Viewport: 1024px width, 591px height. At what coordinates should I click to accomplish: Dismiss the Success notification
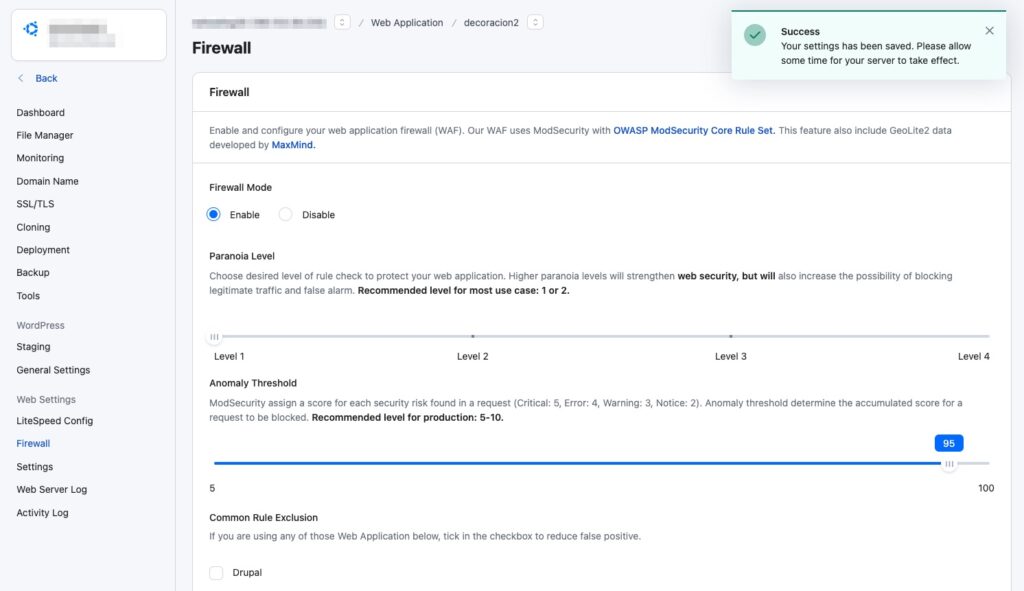989,31
